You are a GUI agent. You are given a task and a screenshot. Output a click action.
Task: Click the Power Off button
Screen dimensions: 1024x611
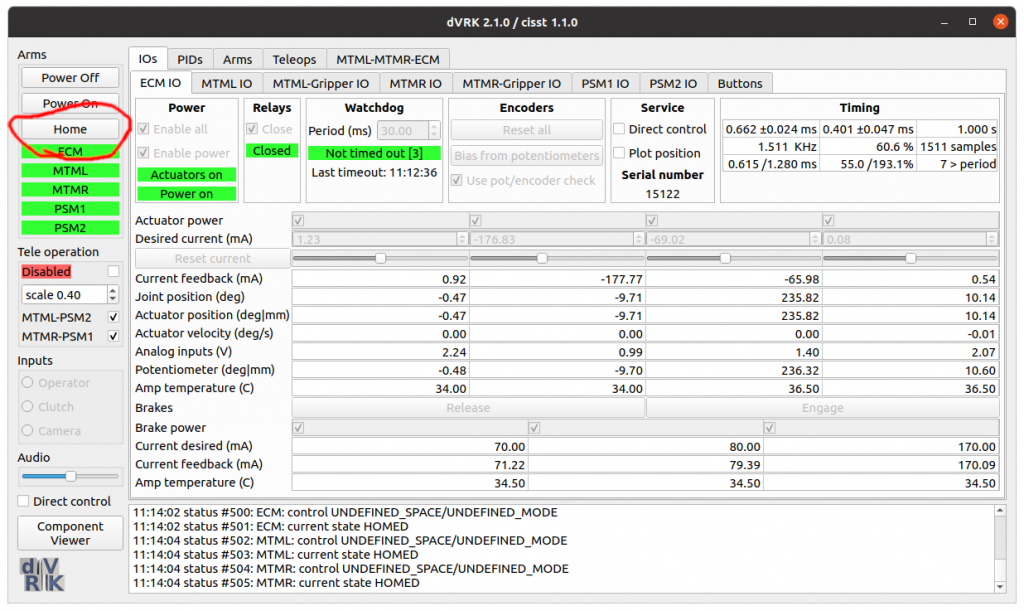70,78
